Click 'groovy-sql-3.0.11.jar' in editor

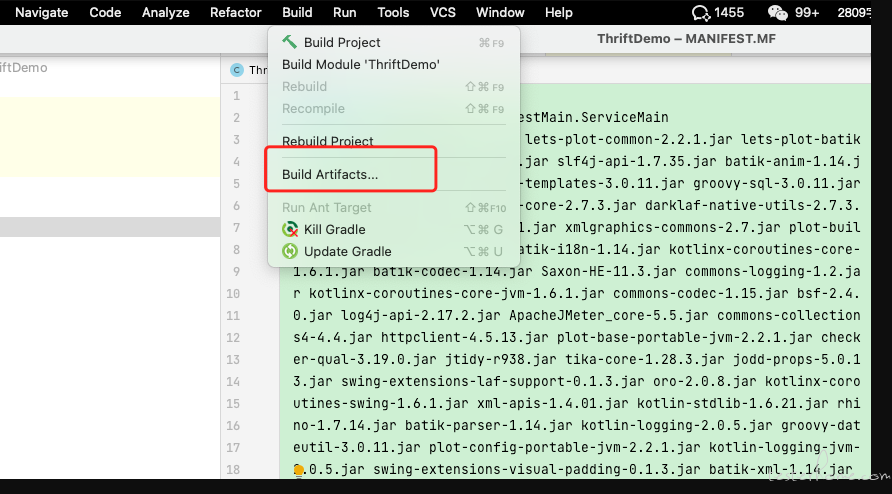click(x=777, y=184)
